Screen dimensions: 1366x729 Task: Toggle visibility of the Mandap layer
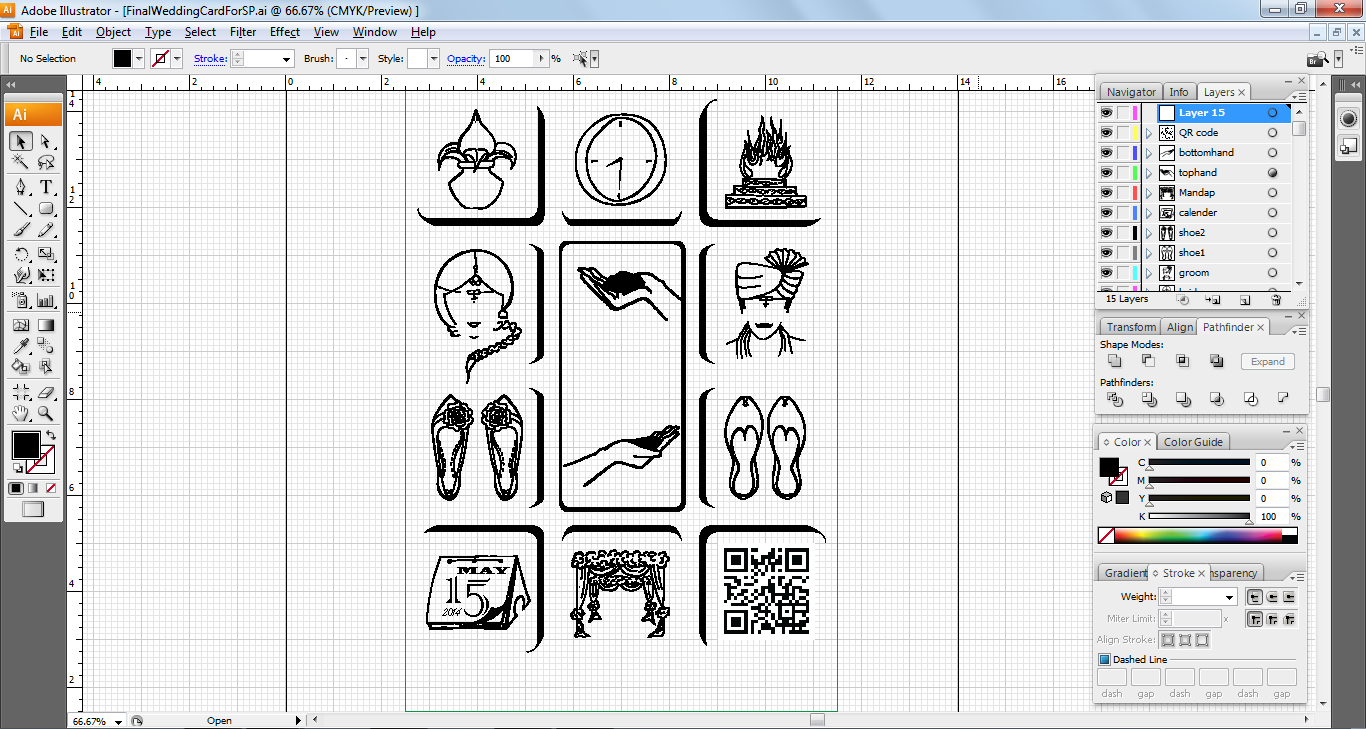coord(1106,193)
